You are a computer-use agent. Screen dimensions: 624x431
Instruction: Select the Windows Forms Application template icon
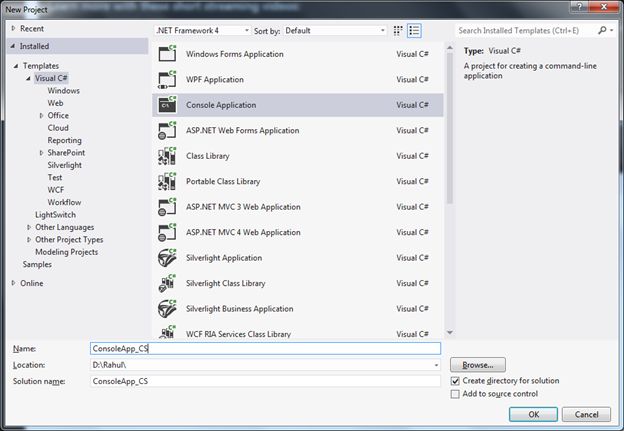click(167, 54)
